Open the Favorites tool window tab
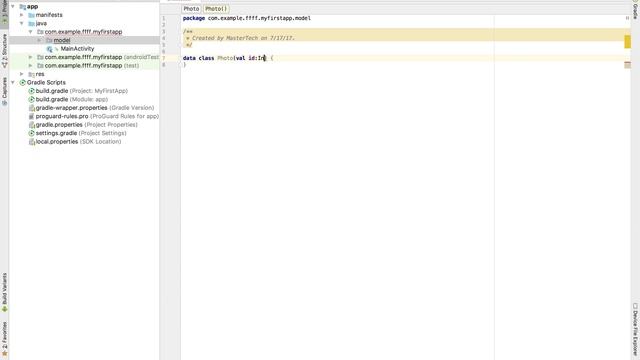The width and height of the screenshot is (640, 360). click(4, 339)
